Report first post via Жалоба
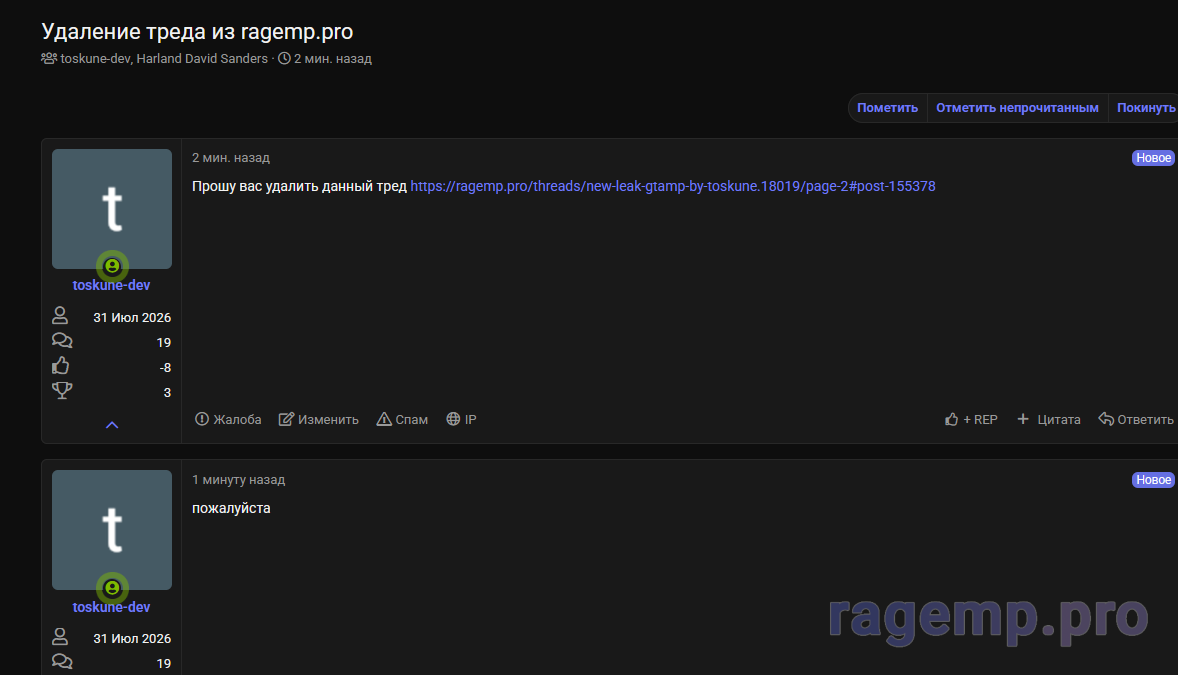 click(x=228, y=419)
